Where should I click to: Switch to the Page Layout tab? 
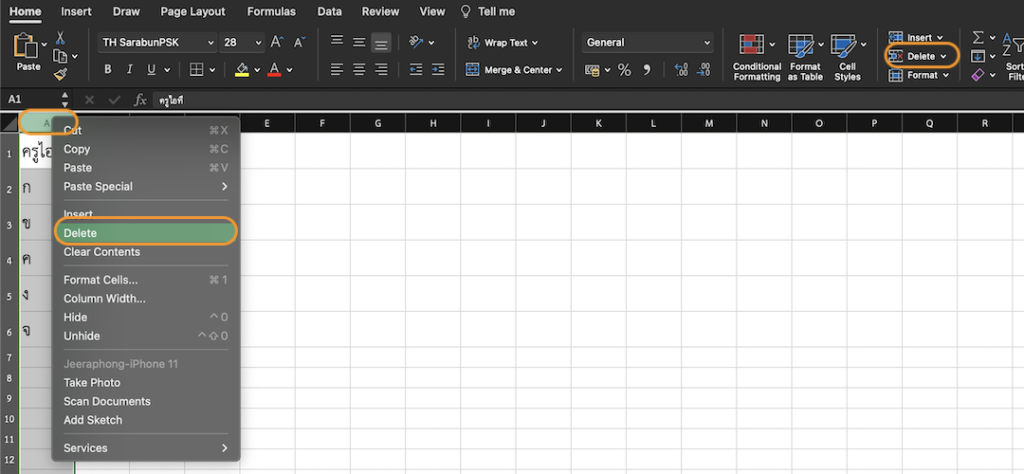pyautogui.click(x=193, y=12)
